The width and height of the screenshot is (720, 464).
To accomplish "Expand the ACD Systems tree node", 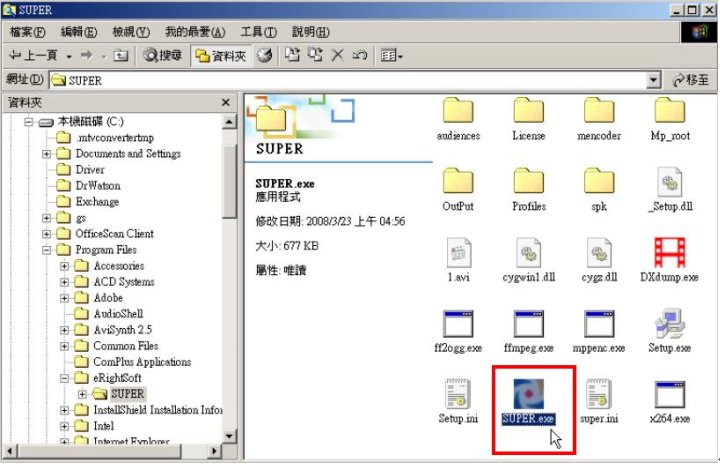I will (64, 282).
